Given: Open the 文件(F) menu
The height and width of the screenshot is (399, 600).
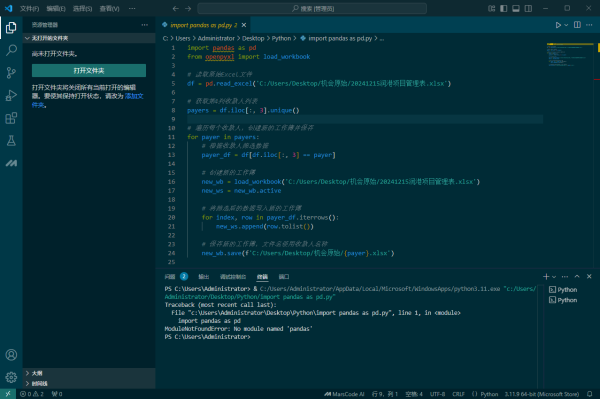Looking at the screenshot, I should (29, 8).
